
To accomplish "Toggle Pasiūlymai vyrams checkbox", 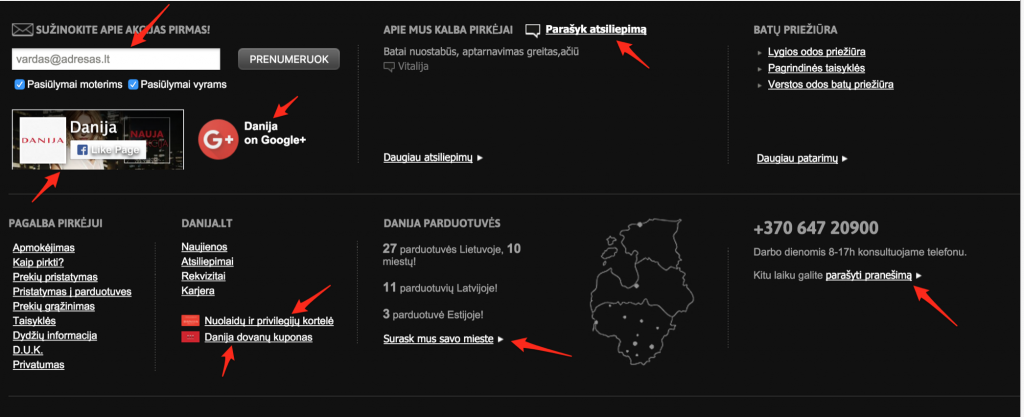I will click(133, 85).
